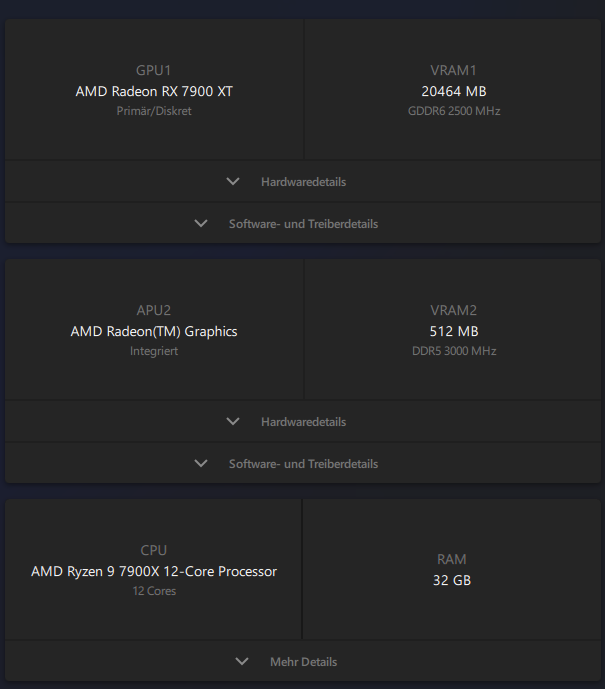The height and width of the screenshot is (689, 605).
Task: Click the chevron icon beside Mehr Details
Action: point(241,662)
